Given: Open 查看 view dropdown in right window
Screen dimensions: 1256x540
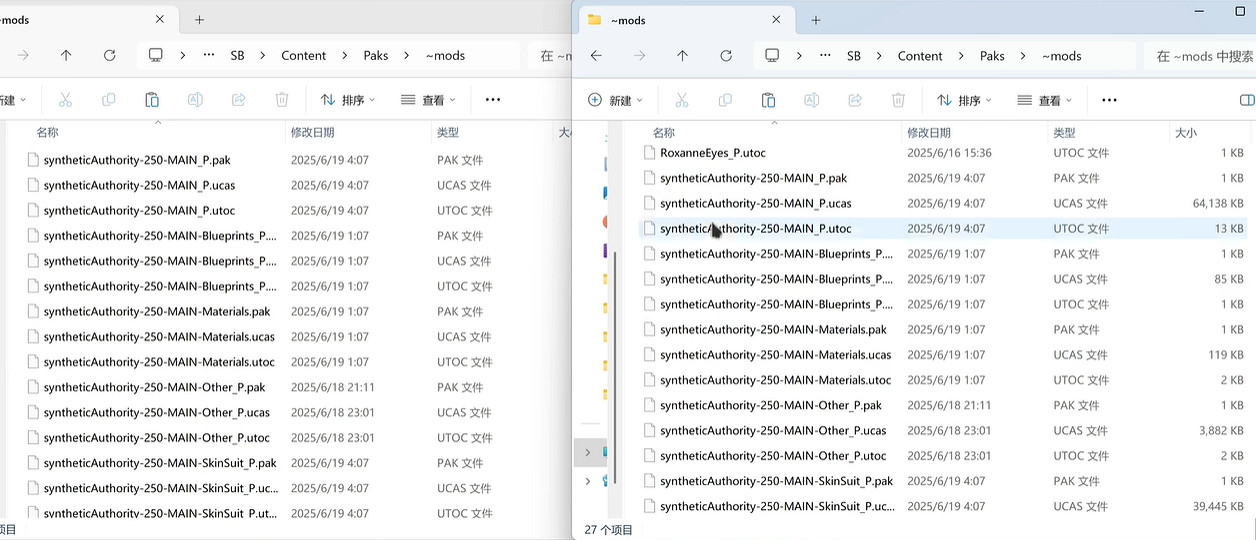Looking at the screenshot, I should point(1044,100).
